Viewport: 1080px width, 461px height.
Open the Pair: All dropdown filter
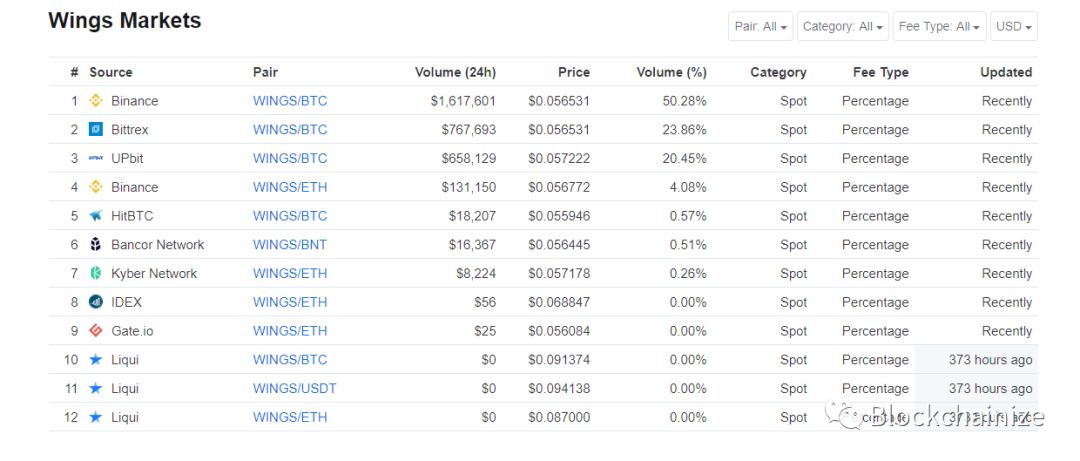click(760, 26)
